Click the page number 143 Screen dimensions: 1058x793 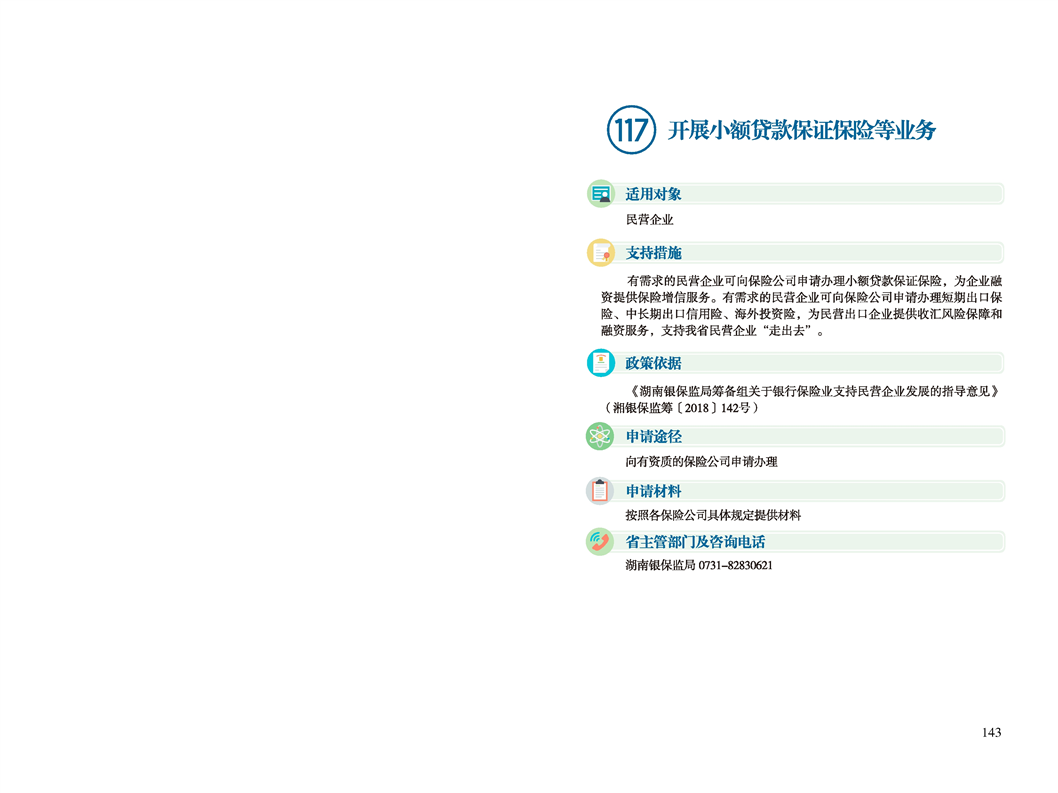click(x=991, y=732)
